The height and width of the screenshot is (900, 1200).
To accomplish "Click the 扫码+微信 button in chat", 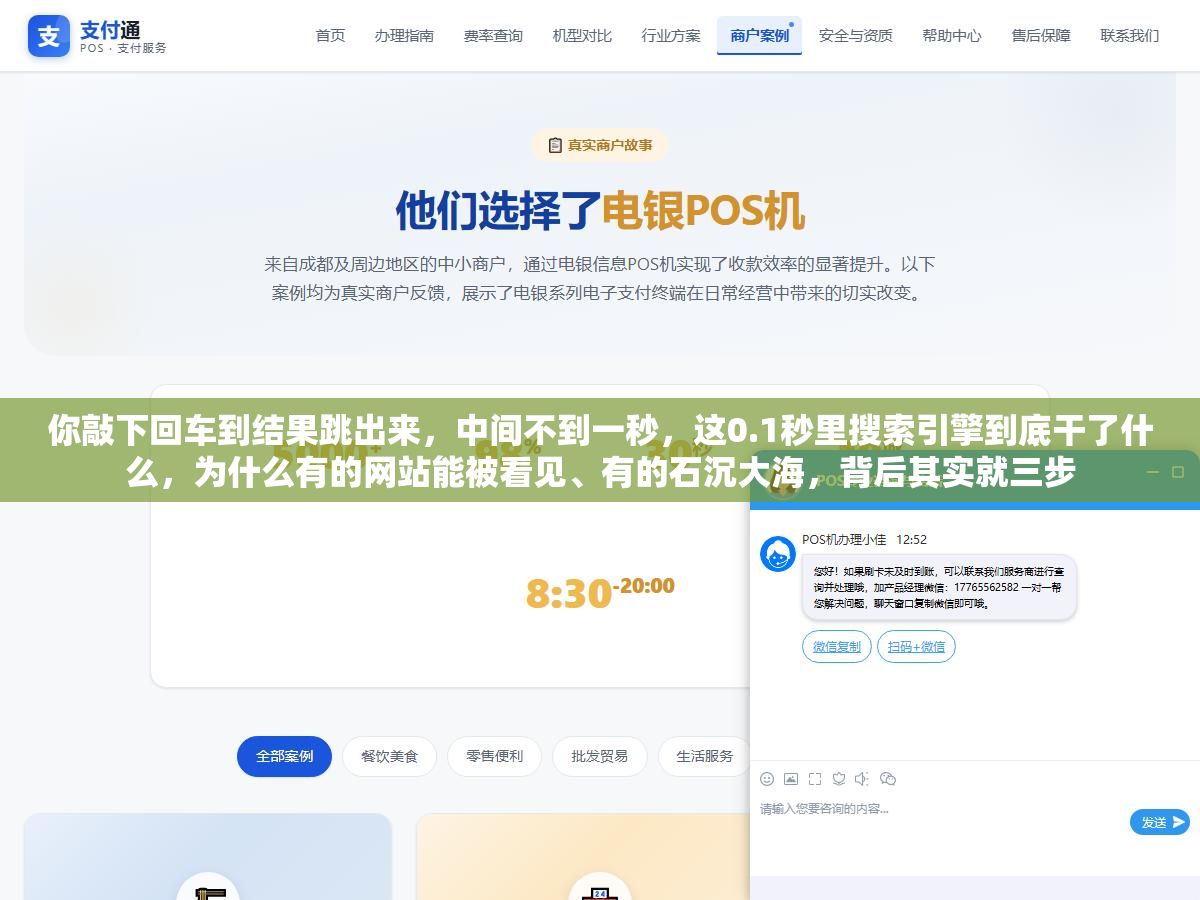I will [x=916, y=647].
